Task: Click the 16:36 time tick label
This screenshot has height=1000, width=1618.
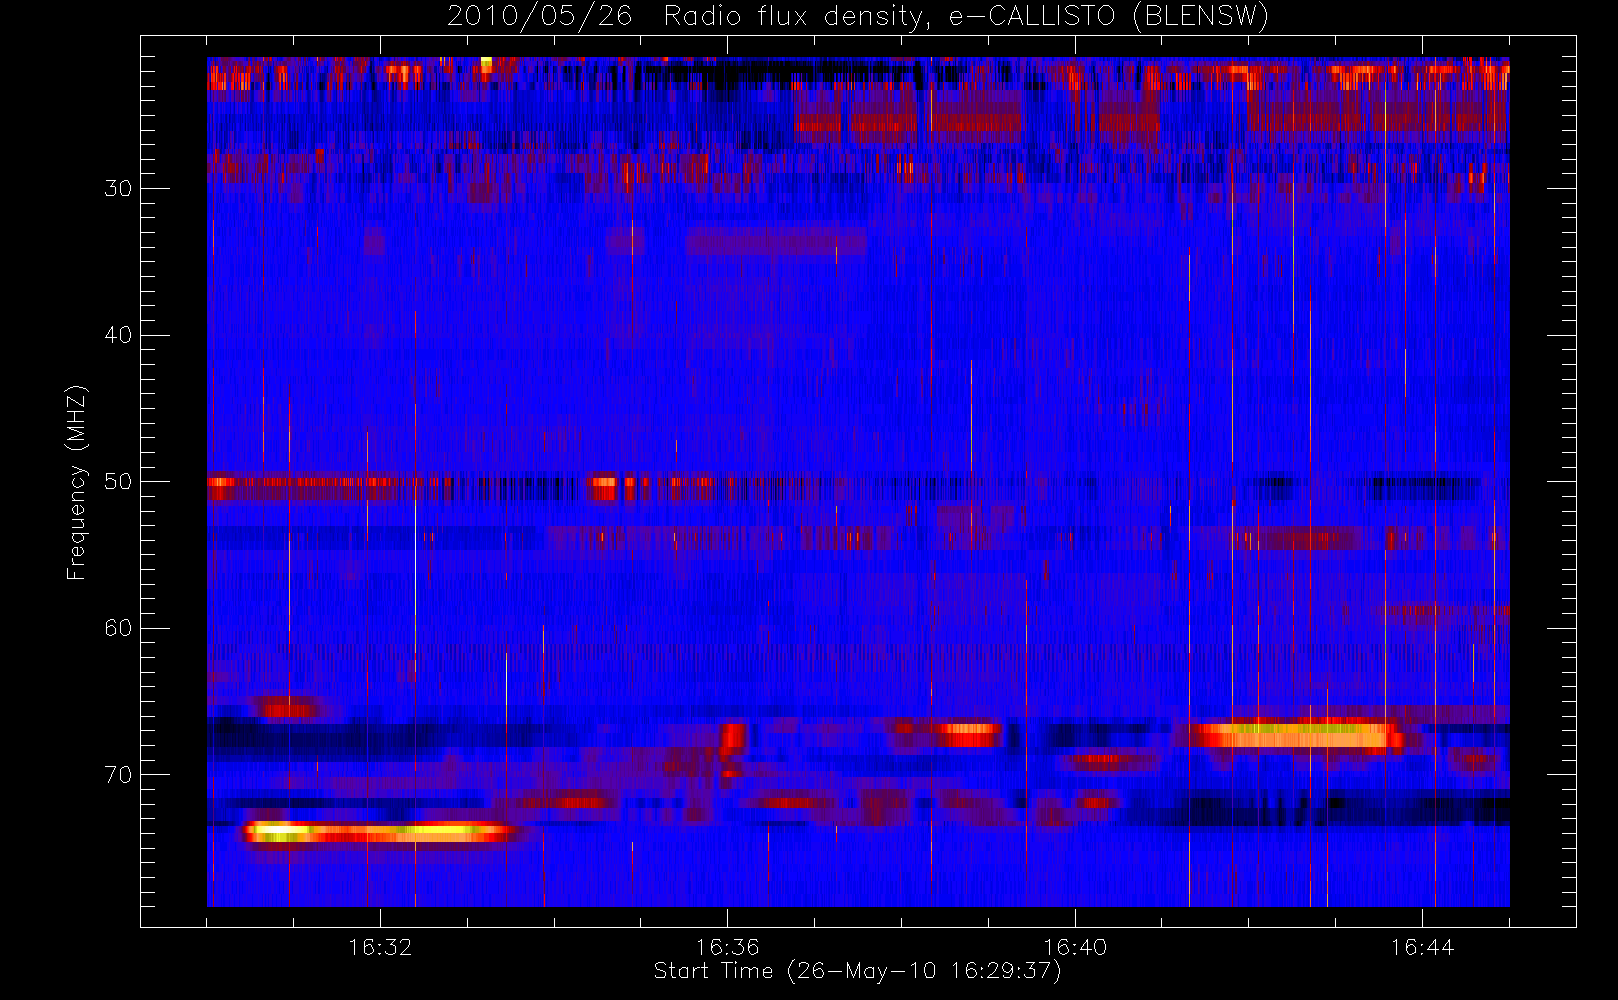Action: pyautogui.click(x=727, y=947)
